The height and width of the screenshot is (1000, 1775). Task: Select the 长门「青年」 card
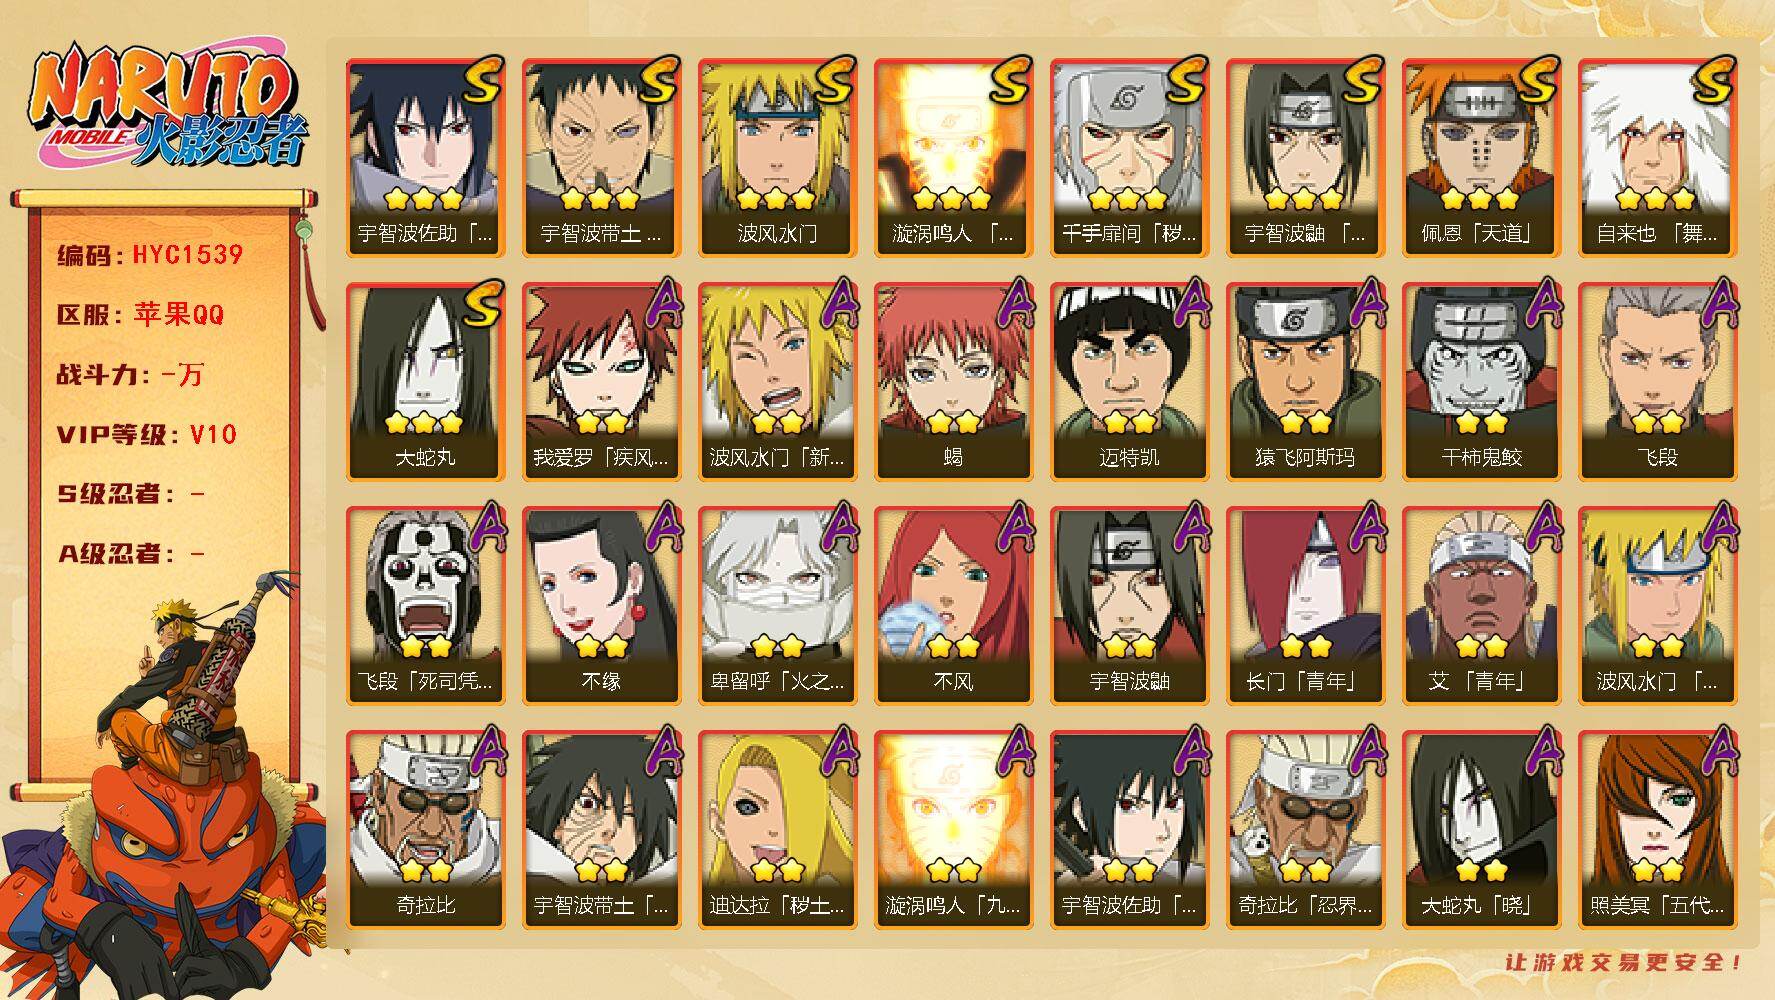(x=1305, y=605)
